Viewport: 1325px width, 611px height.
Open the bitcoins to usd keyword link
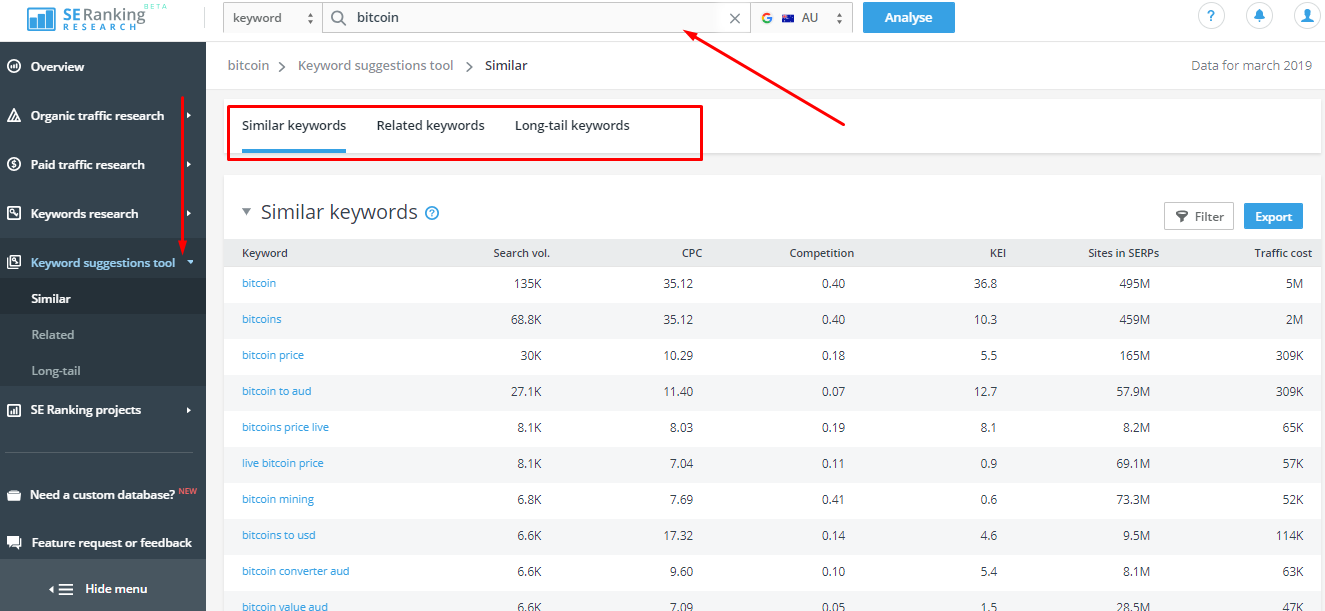pos(279,536)
